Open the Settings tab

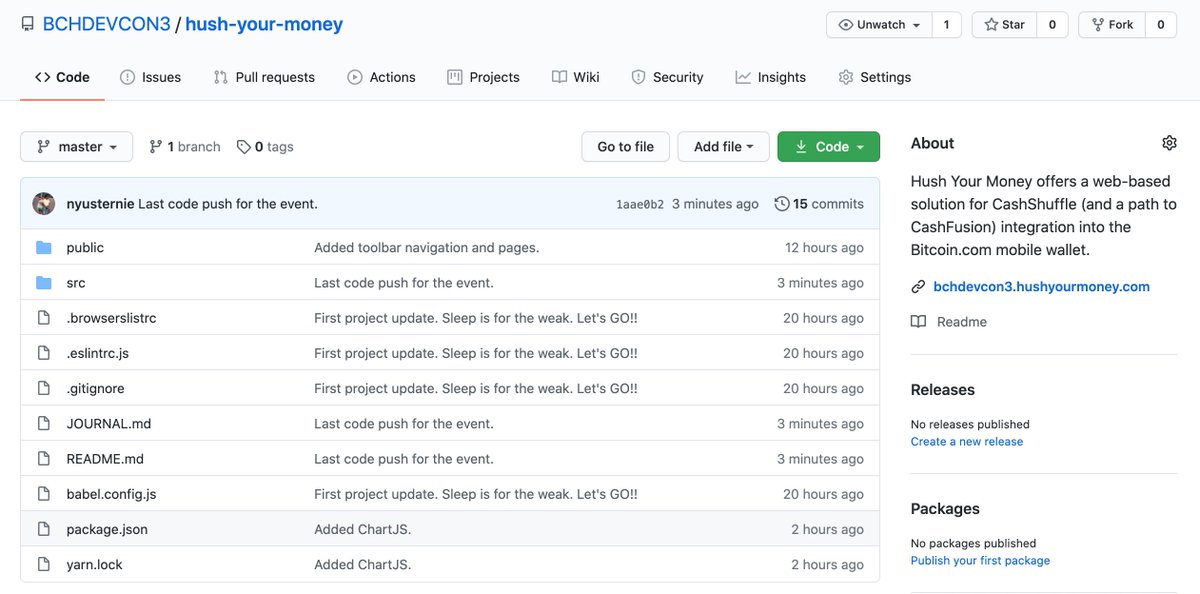875,77
